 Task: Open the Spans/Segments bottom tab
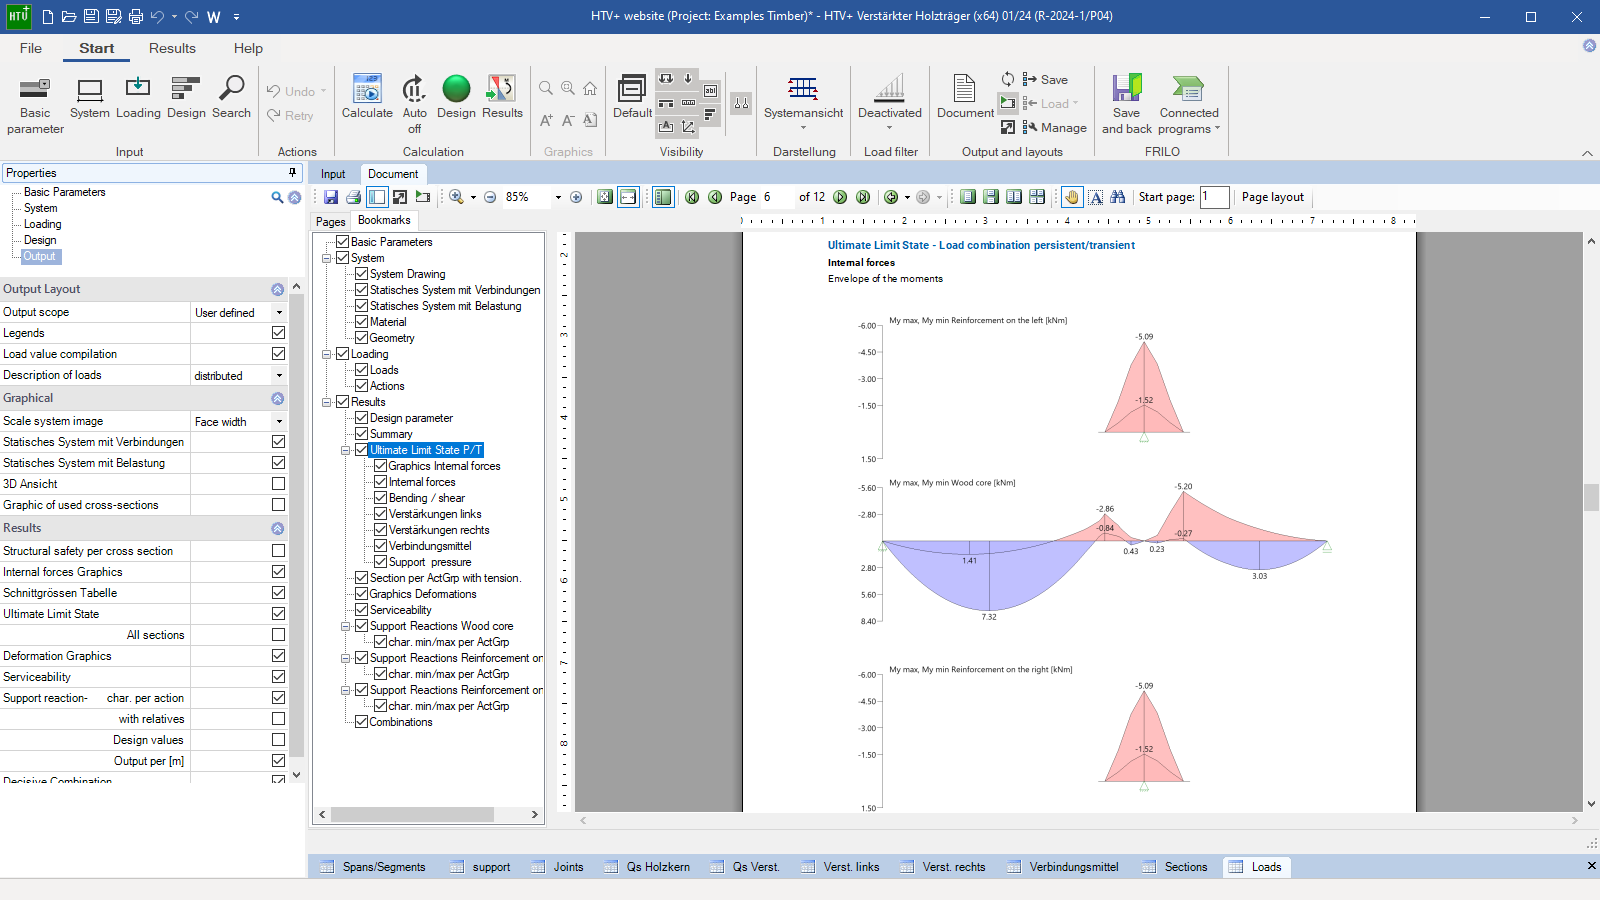pyautogui.click(x=373, y=867)
